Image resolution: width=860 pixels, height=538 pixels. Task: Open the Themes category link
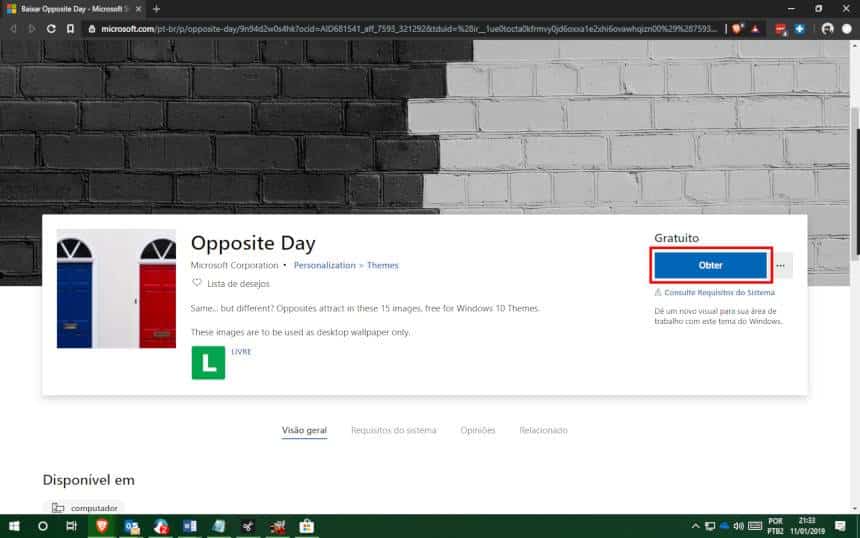pos(383,265)
